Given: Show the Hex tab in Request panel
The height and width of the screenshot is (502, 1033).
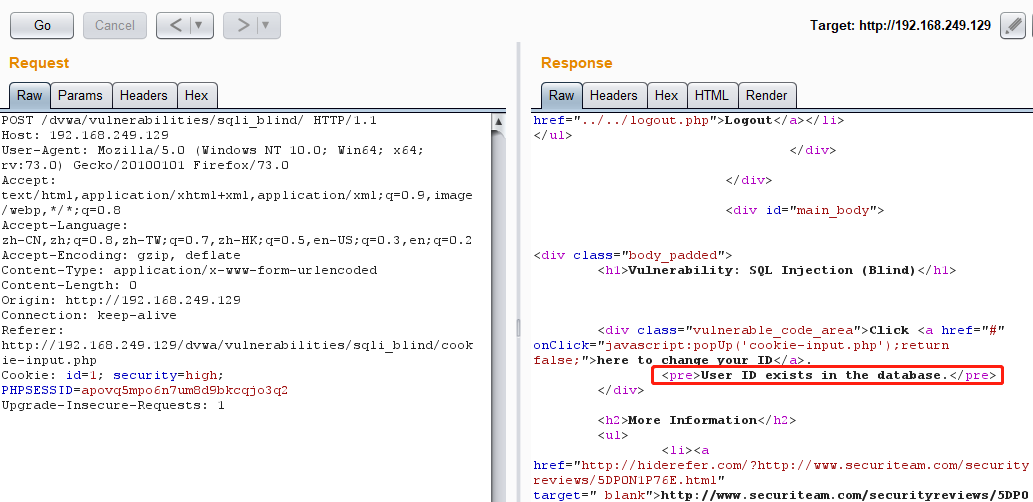Looking at the screenshot, I should [196, 96].
